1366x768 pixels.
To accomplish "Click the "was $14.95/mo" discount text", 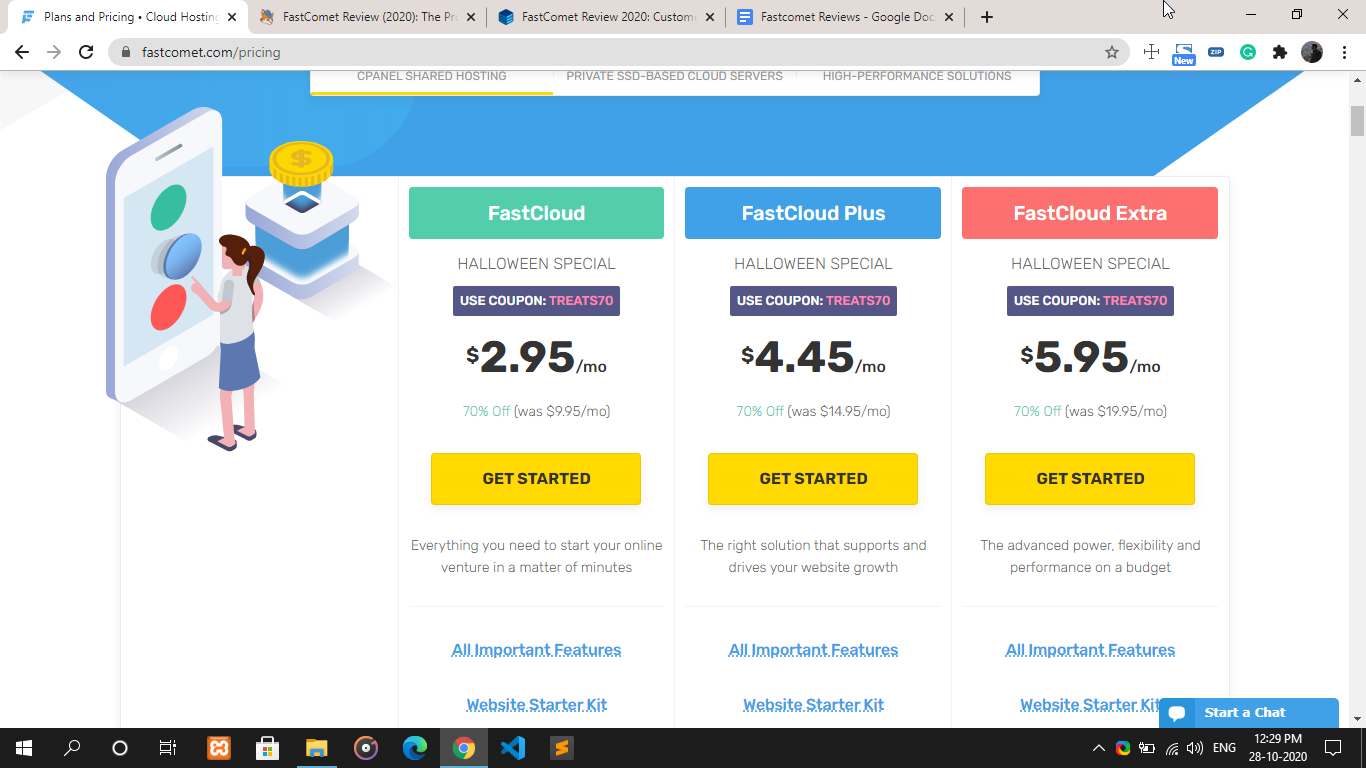I will click(839, 411).
